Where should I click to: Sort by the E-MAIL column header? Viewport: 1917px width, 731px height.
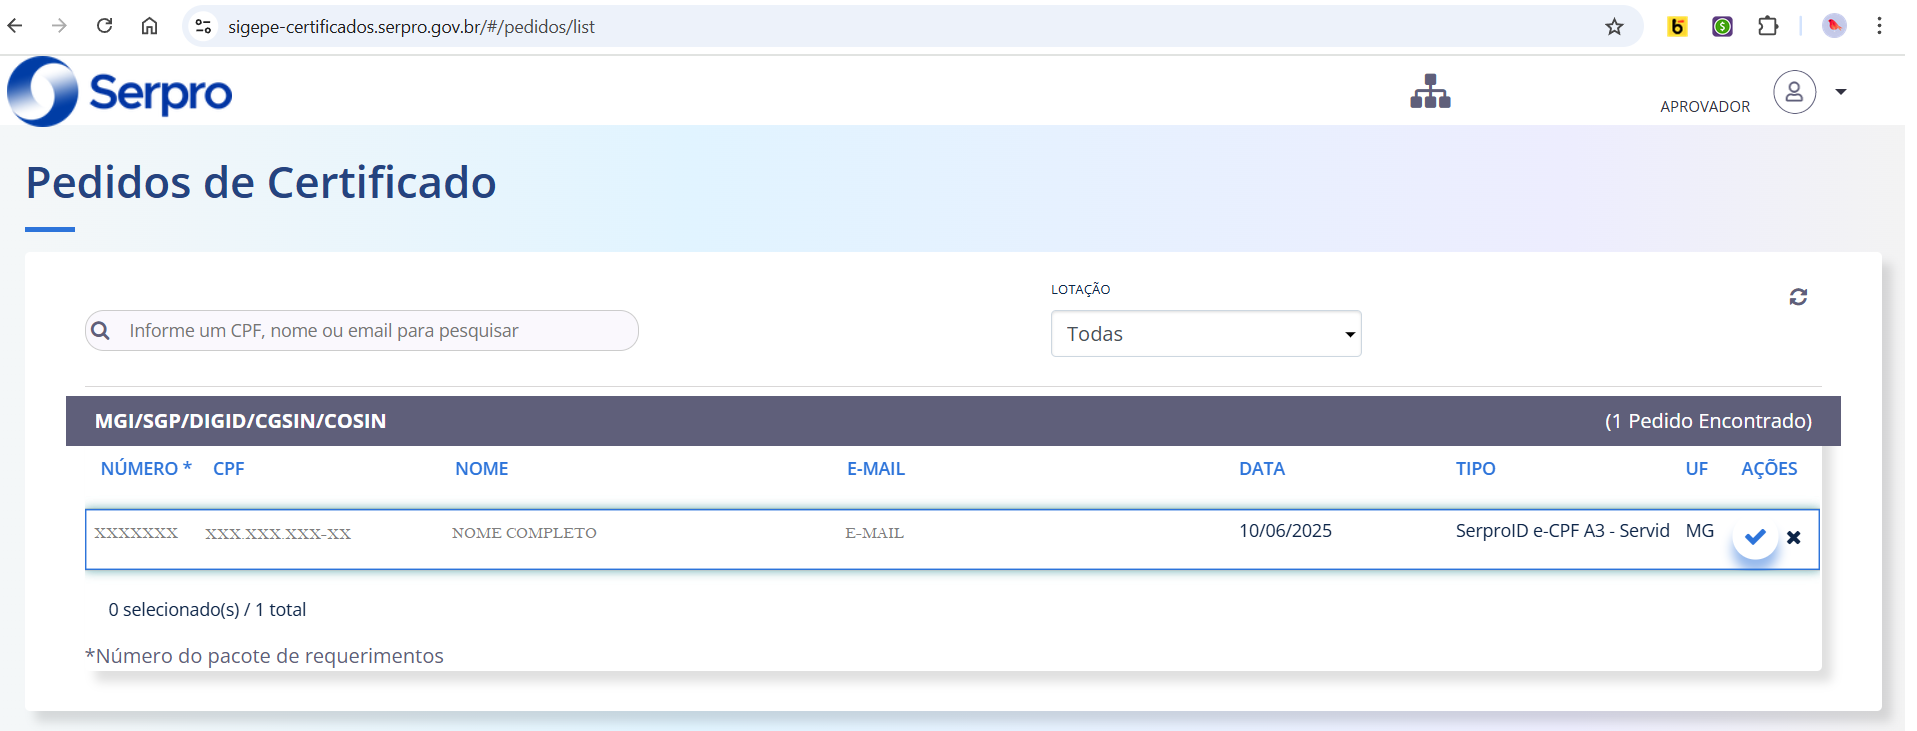tap(876, 469)
